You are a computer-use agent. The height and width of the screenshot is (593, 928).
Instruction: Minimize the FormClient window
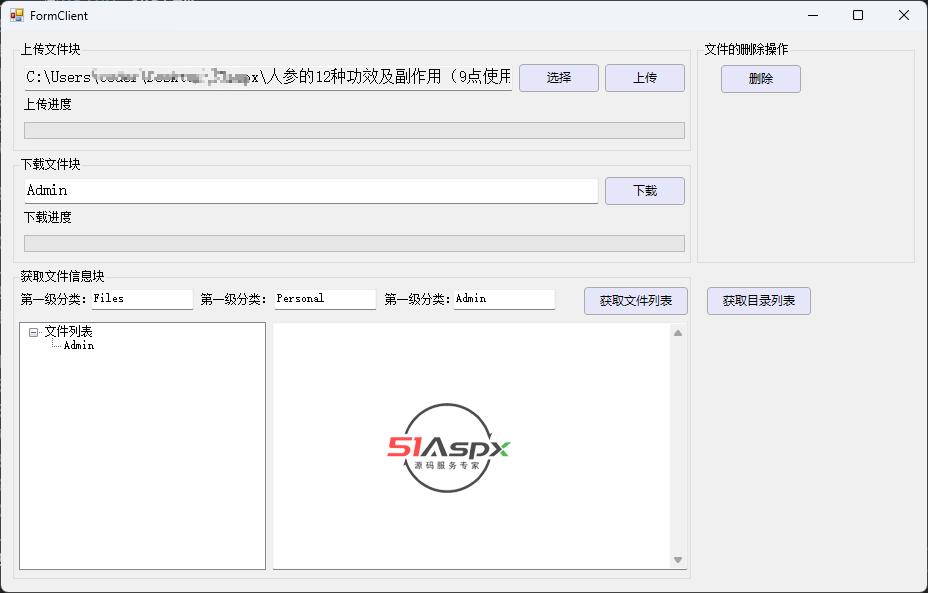pos(813,15)
